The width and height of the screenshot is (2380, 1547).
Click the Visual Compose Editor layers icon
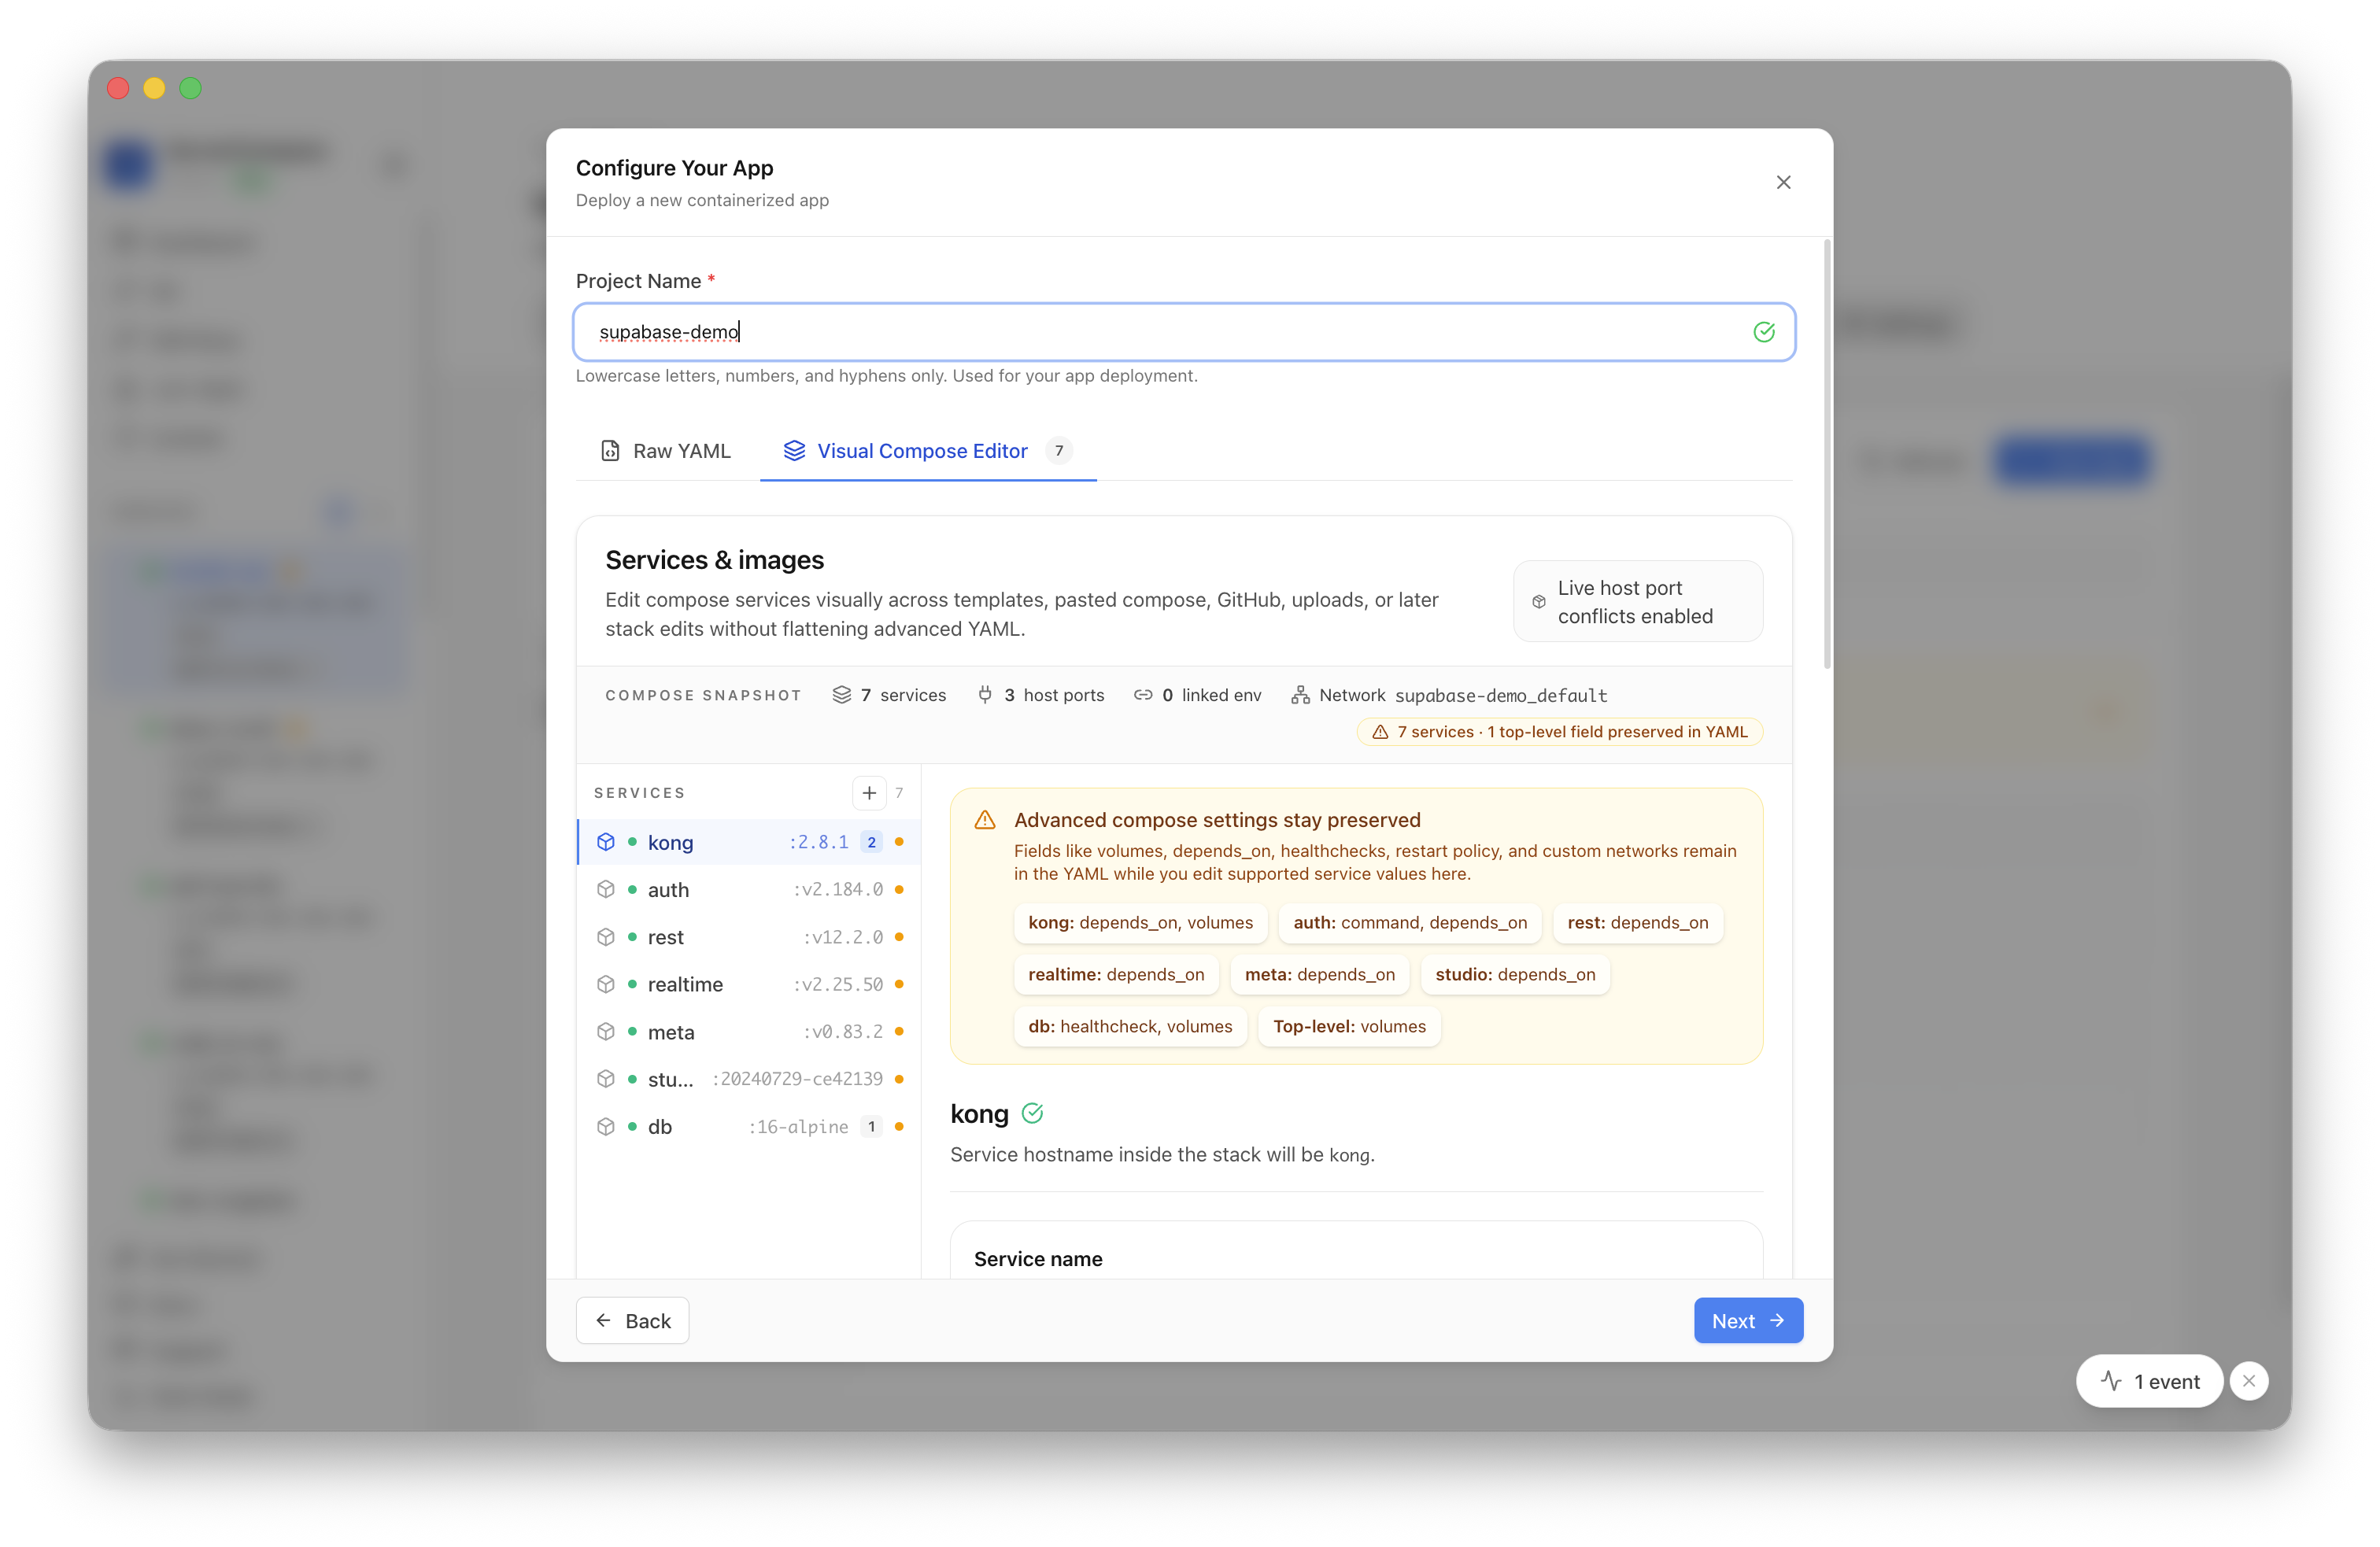click(x=793, y=451)
